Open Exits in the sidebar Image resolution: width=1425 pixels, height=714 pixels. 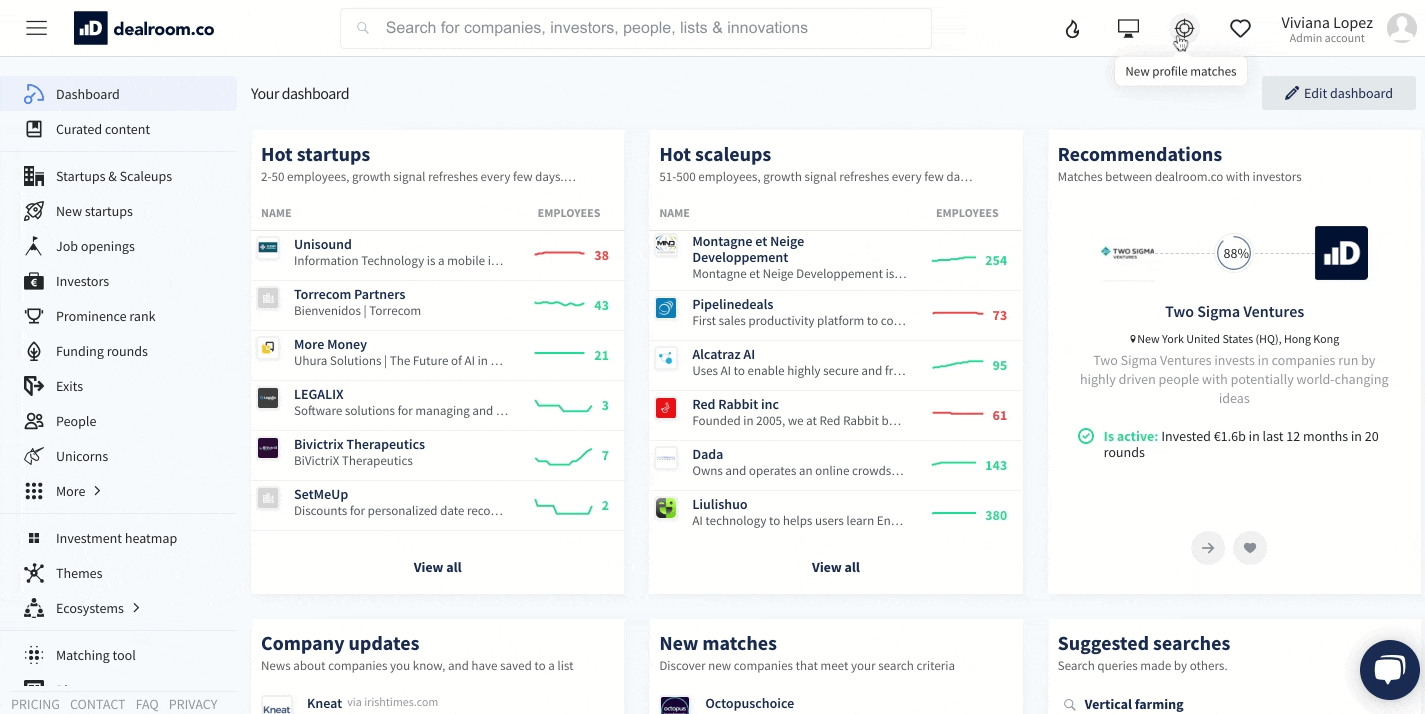coord(69,386)
